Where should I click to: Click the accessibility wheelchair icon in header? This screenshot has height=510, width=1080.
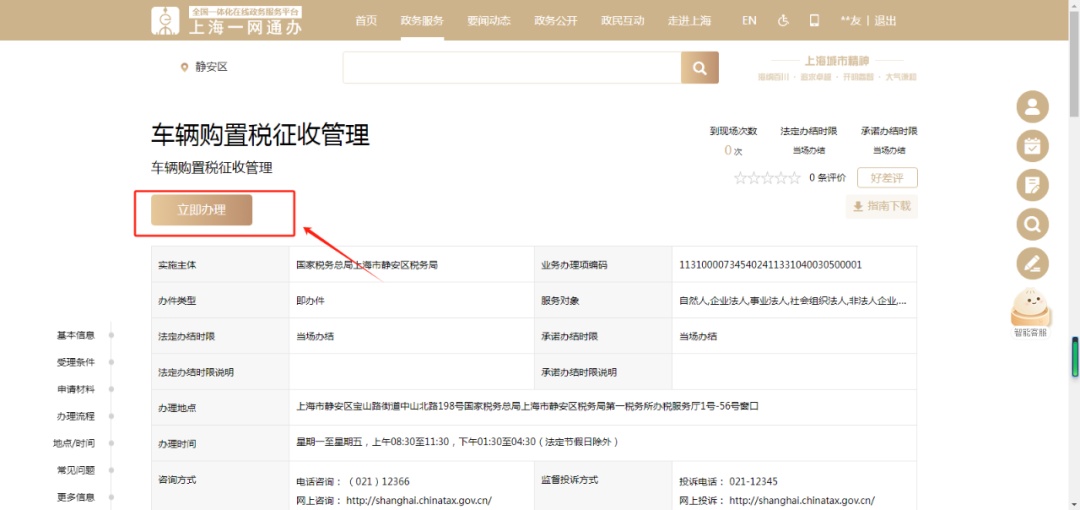783,21
